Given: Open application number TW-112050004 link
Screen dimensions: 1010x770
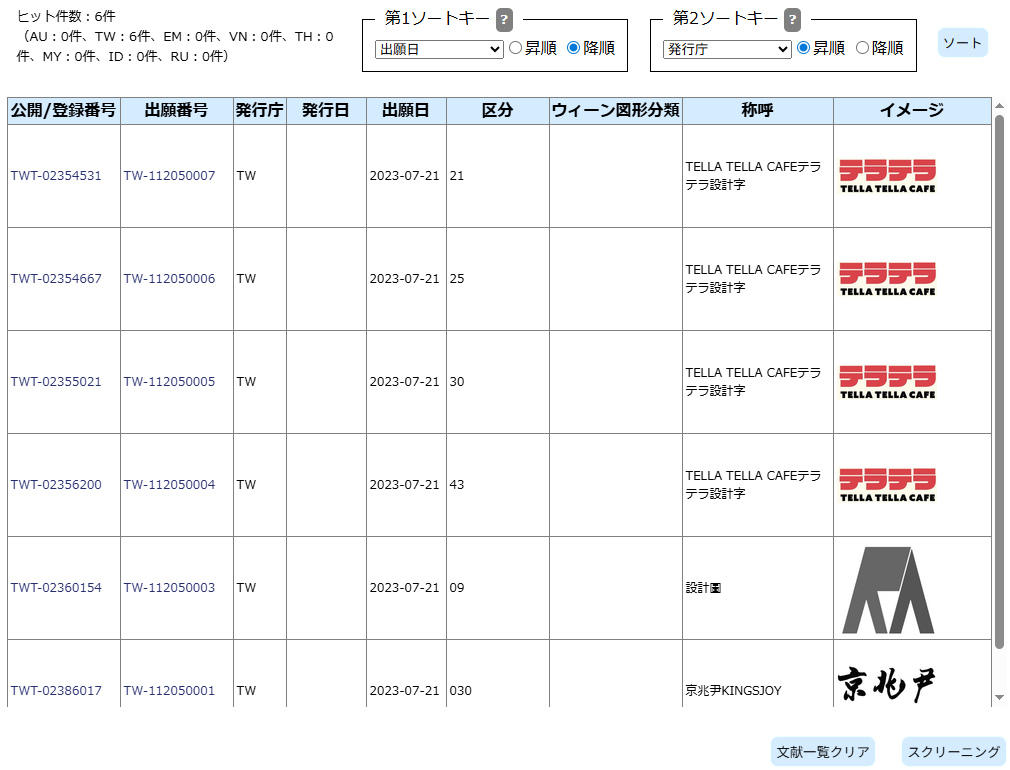Looking at the screenshot, I should point(169,485).
